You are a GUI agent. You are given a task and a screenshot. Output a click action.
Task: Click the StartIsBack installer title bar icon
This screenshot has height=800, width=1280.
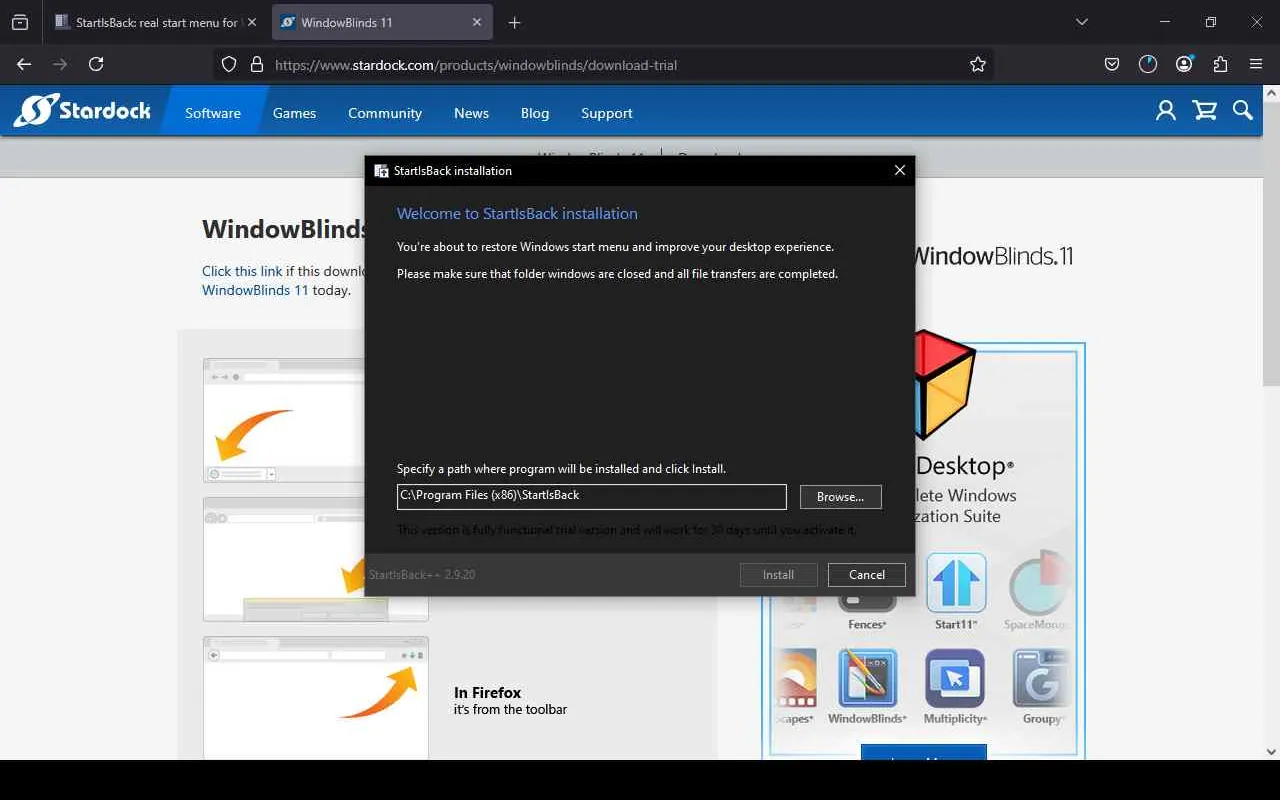tap(381, 171)
